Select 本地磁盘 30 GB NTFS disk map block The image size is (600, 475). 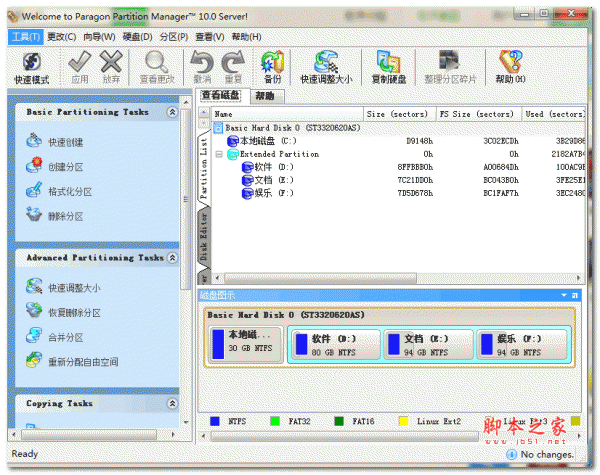point(246,344)
